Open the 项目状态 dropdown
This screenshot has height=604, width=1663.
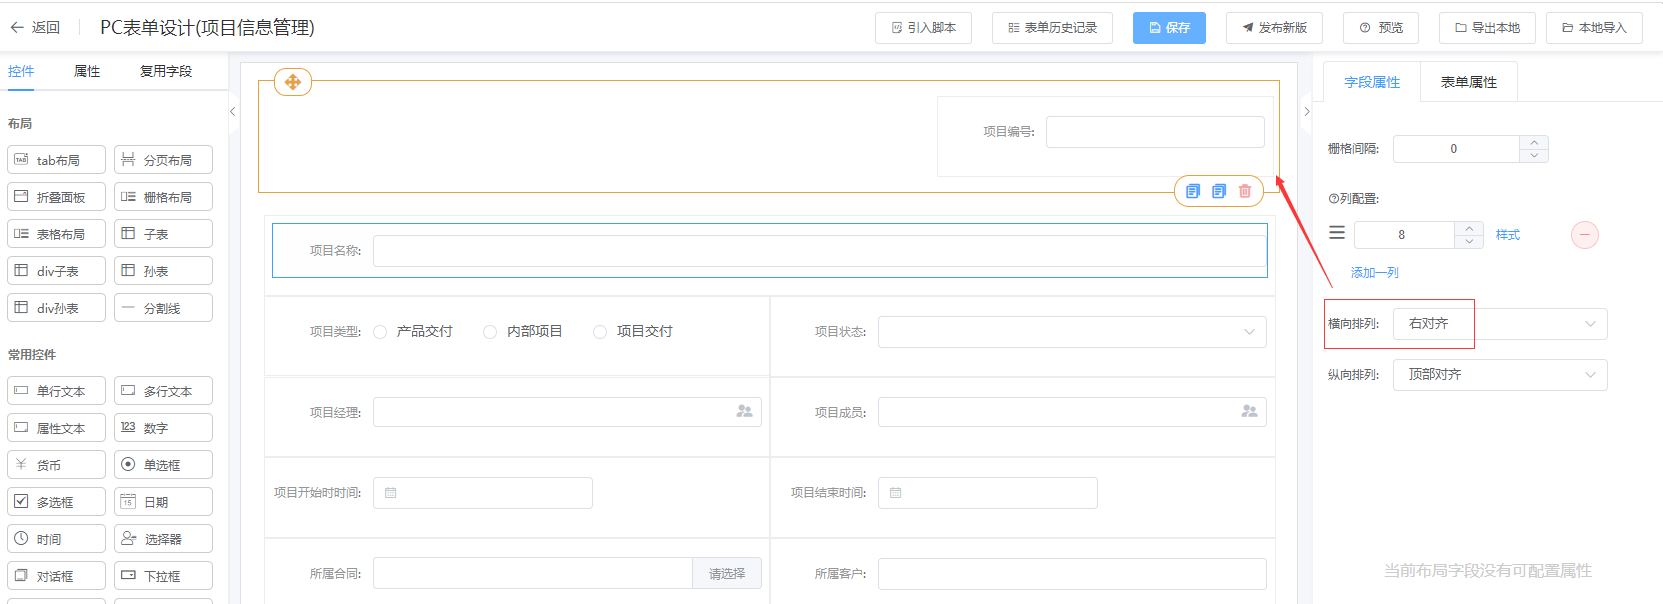[1071, 332]
